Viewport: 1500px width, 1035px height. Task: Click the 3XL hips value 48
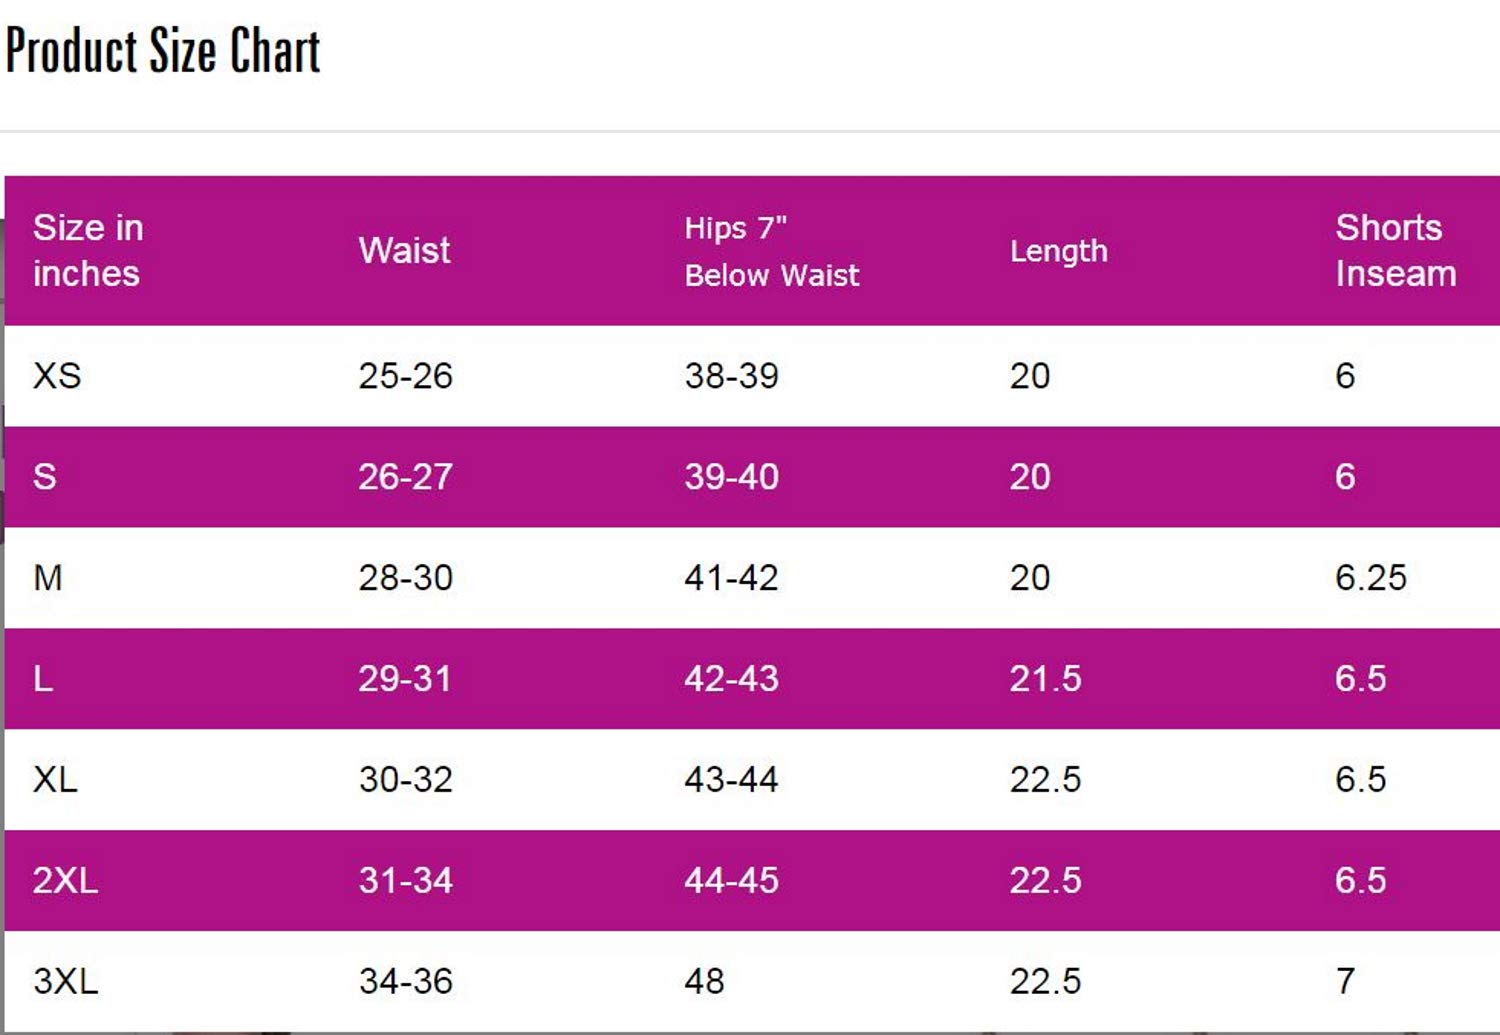pyautogui.click(x=704, y=982)
